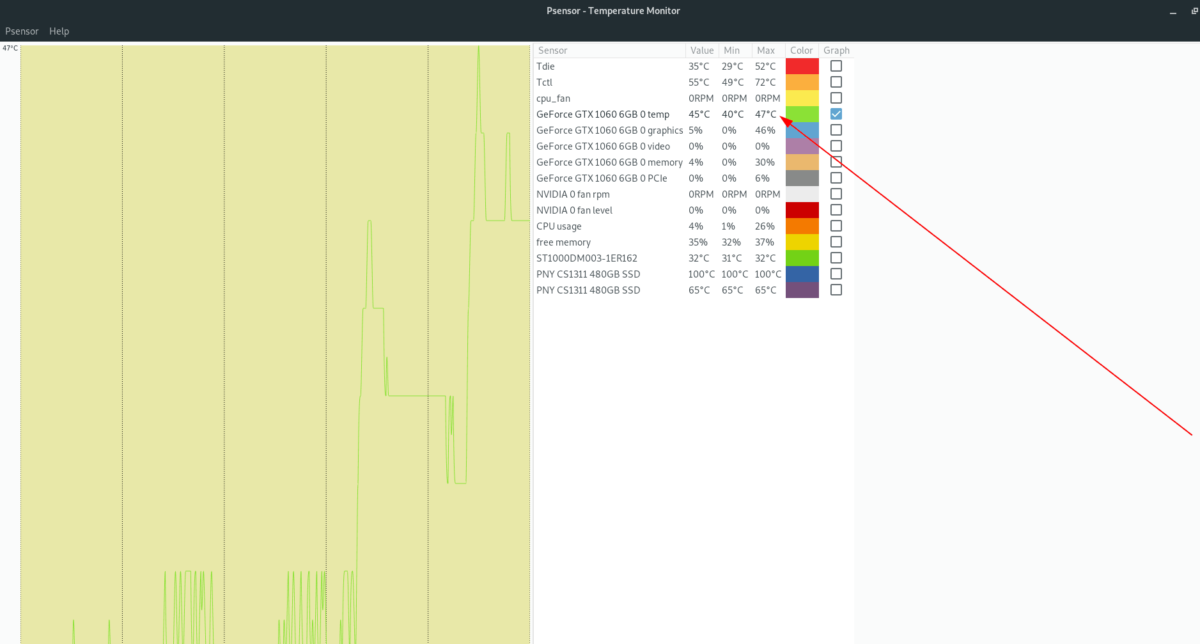This screenshot has width=1200, height=644.
Task: Click dark red swatch of NVIDIA fan level
Action: click(x=802, y=210)
